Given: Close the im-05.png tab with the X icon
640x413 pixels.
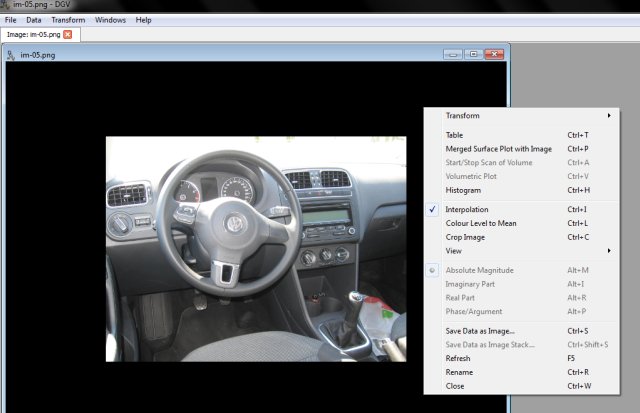Looking at the screenshot, I should (x=68, y=34).
